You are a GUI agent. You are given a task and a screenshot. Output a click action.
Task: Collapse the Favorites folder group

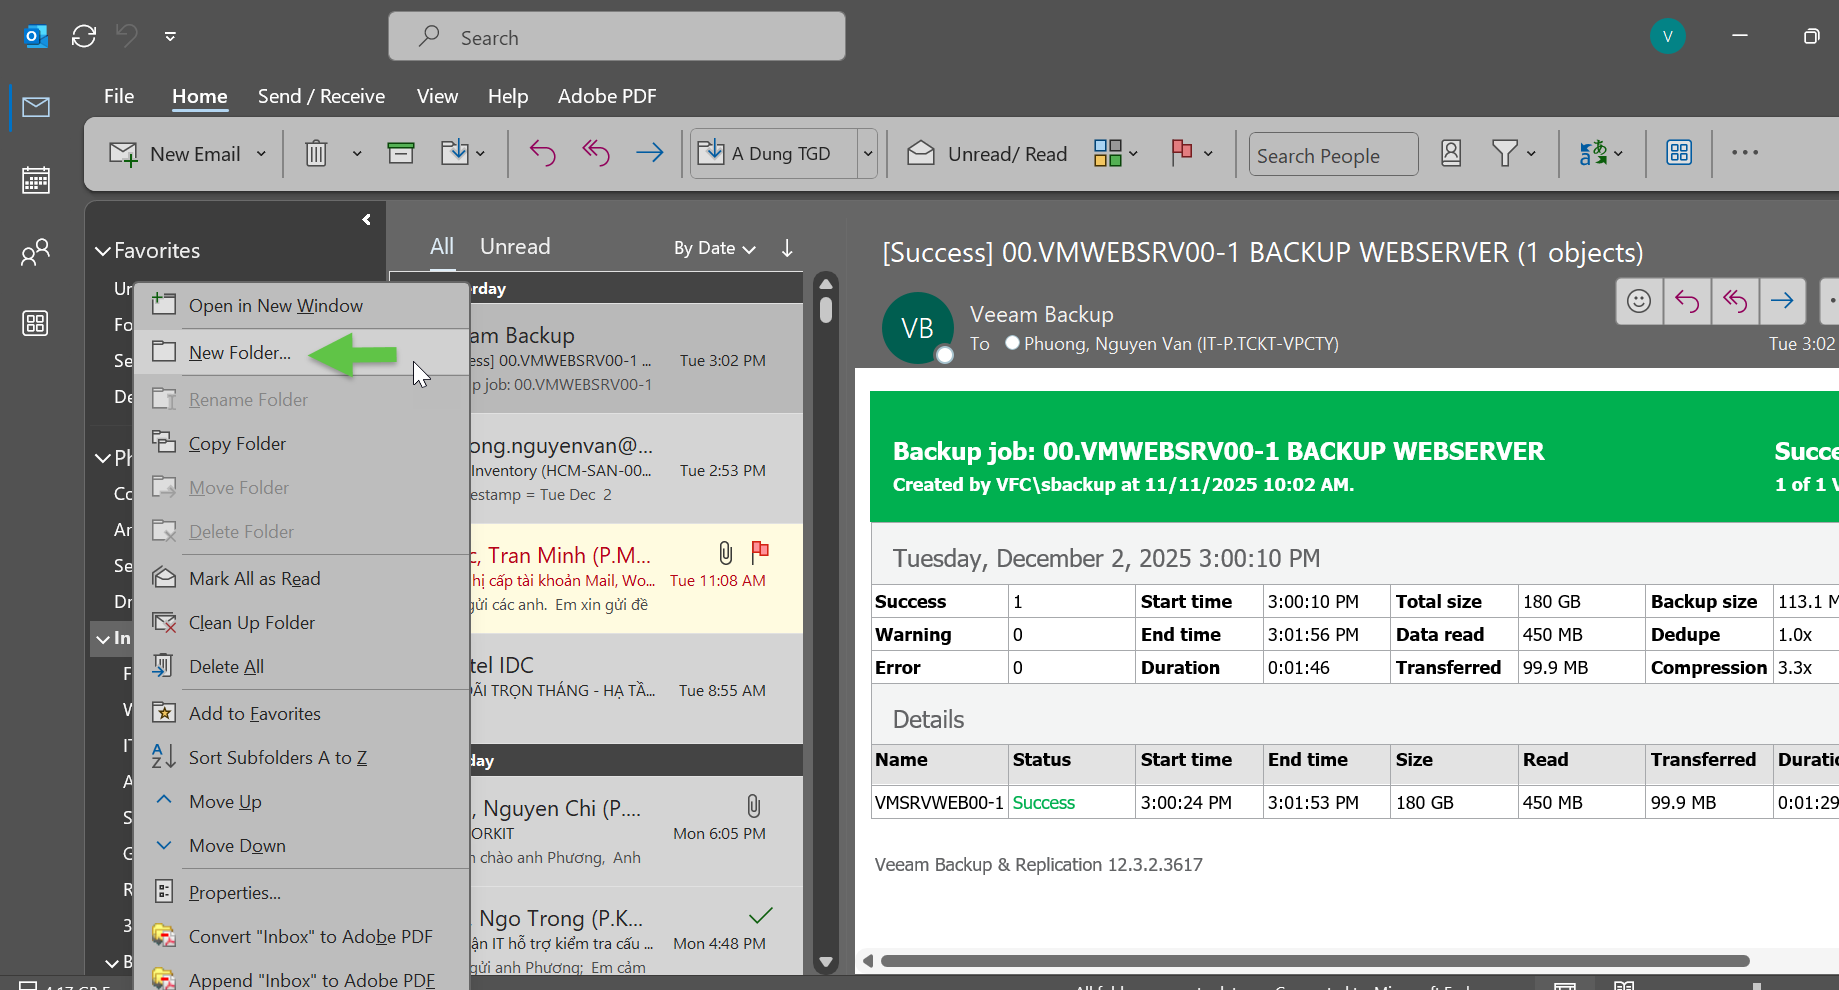(x=103, y=251)
